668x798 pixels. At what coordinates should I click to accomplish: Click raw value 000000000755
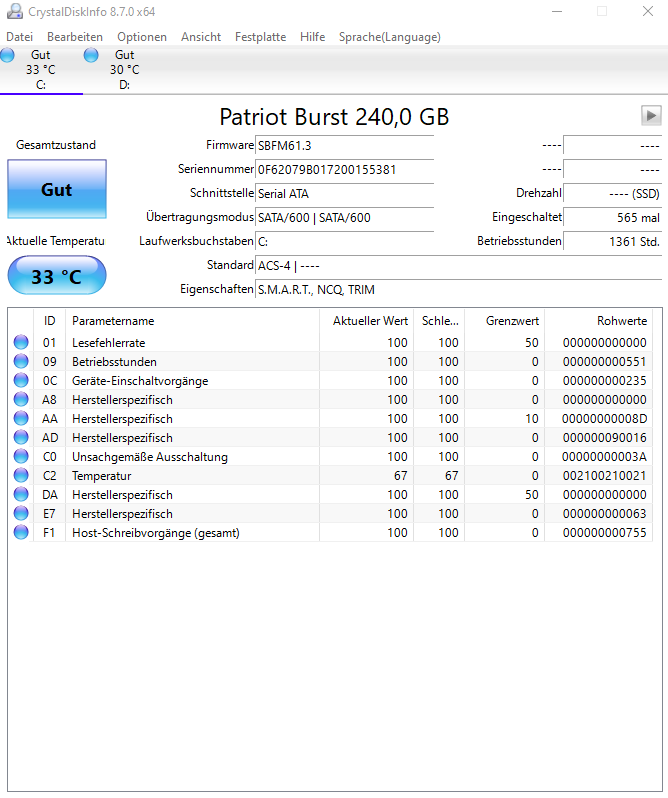pyautogui.click(x=604, y=532)
